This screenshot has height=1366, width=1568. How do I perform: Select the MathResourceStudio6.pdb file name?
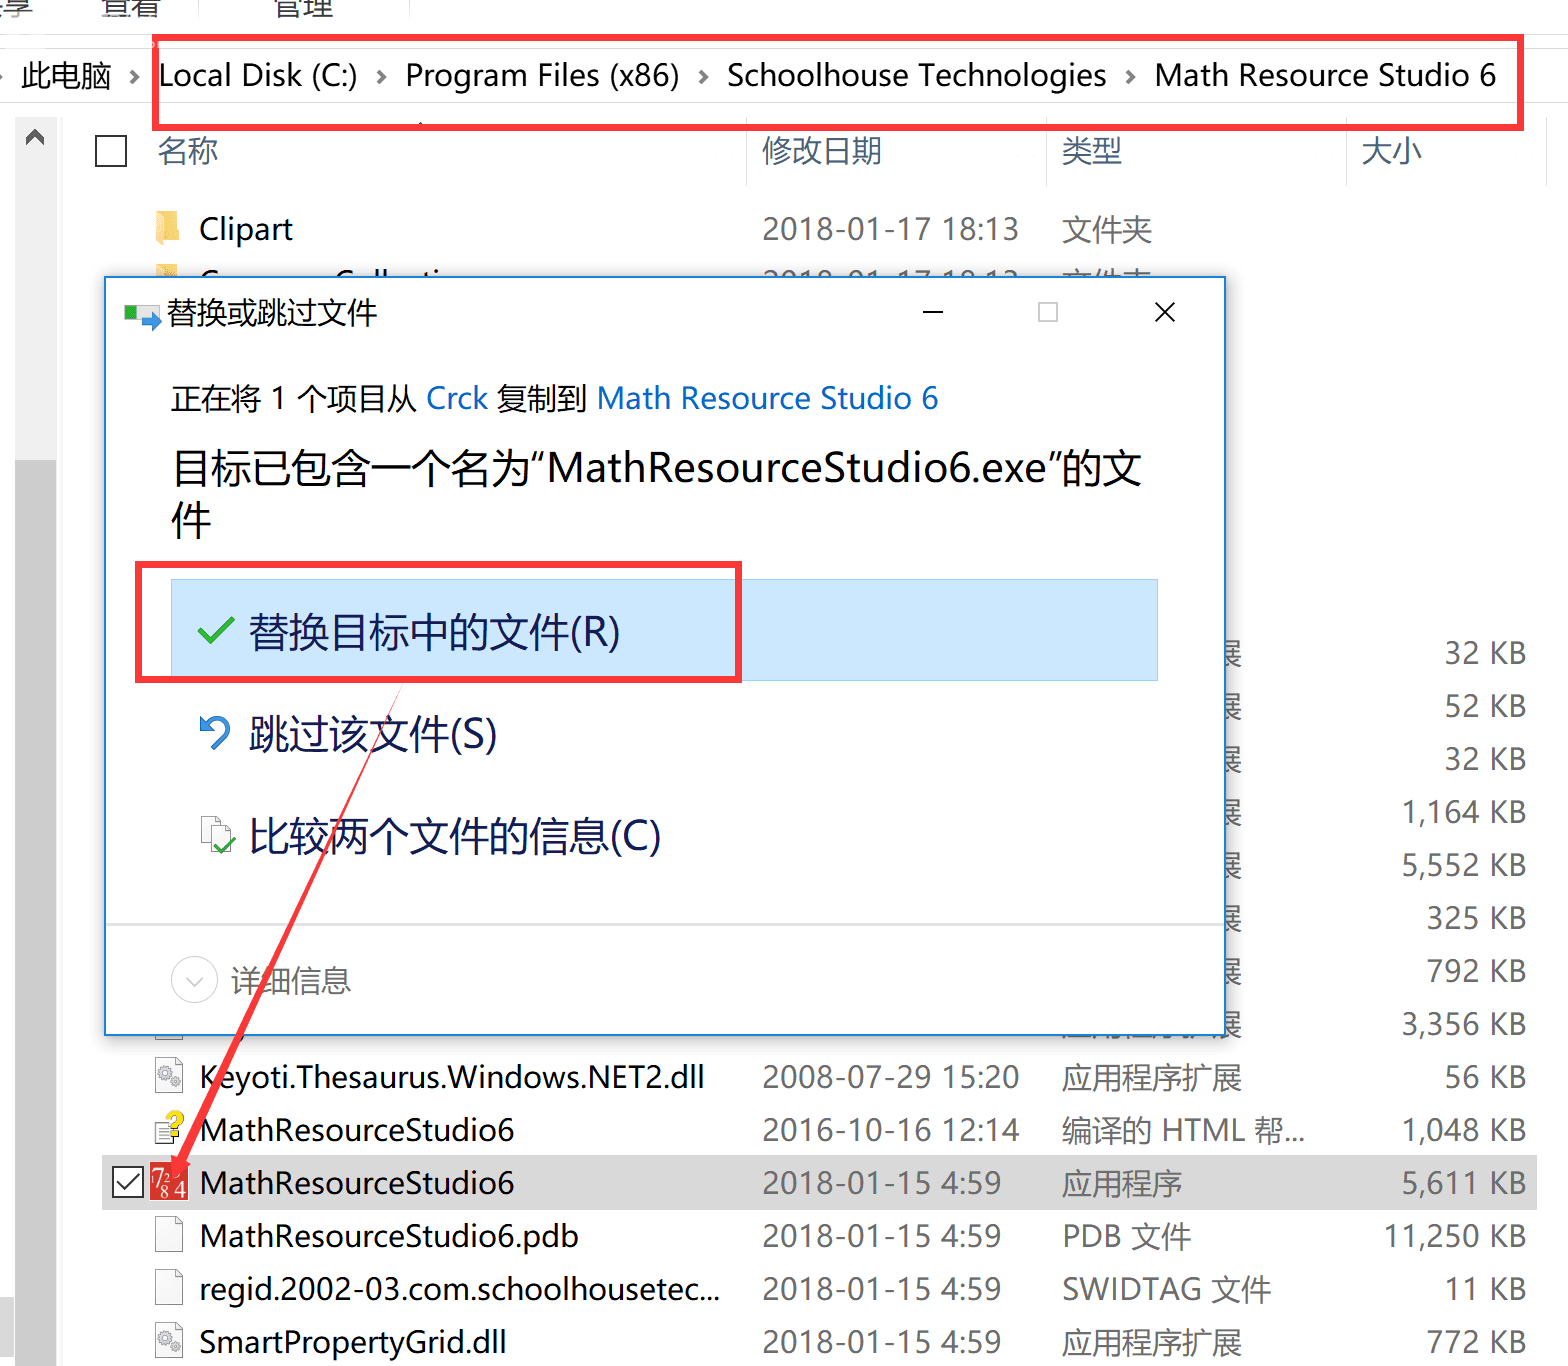point(389,1236)
